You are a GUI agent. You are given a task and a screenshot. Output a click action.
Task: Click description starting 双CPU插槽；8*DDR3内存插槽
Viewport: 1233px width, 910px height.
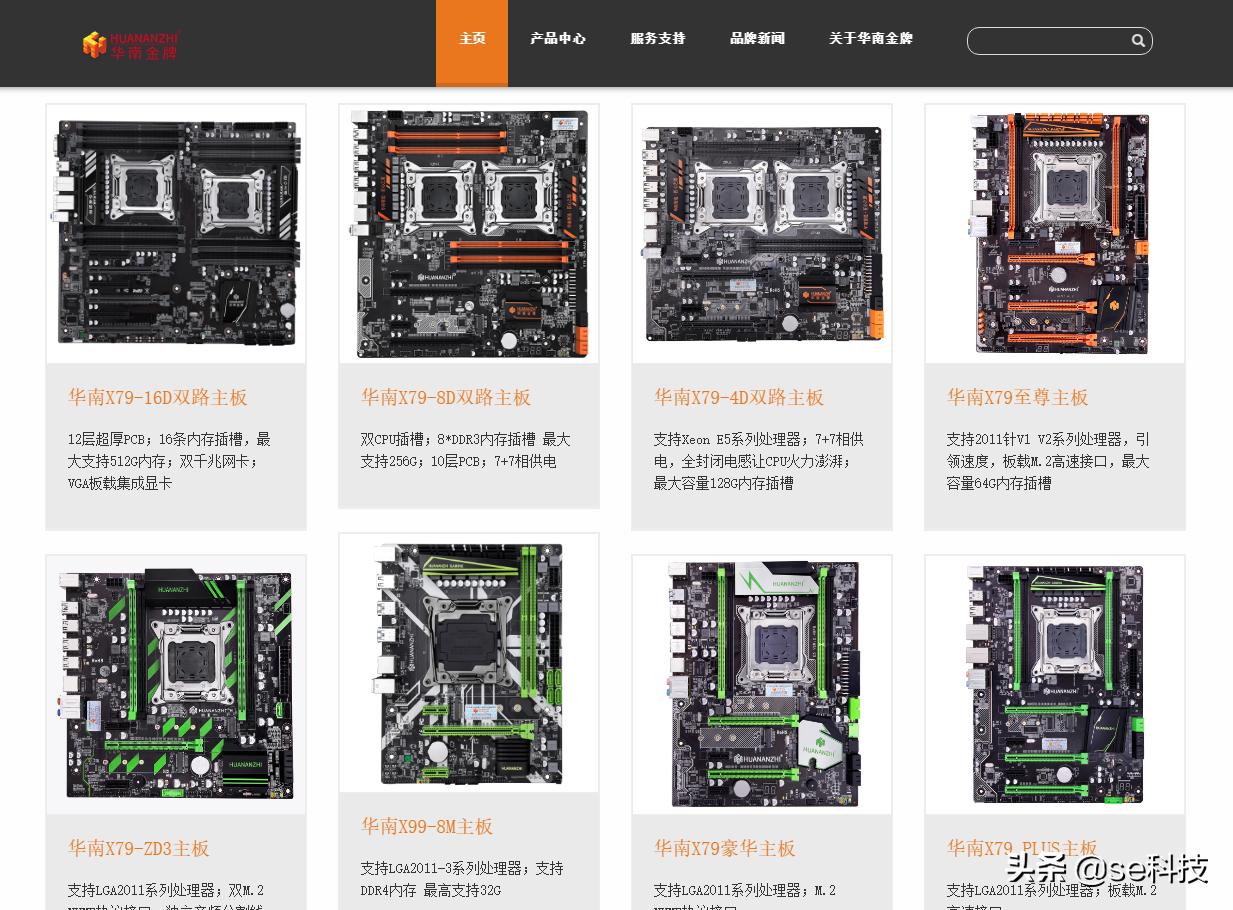[466, 450]
